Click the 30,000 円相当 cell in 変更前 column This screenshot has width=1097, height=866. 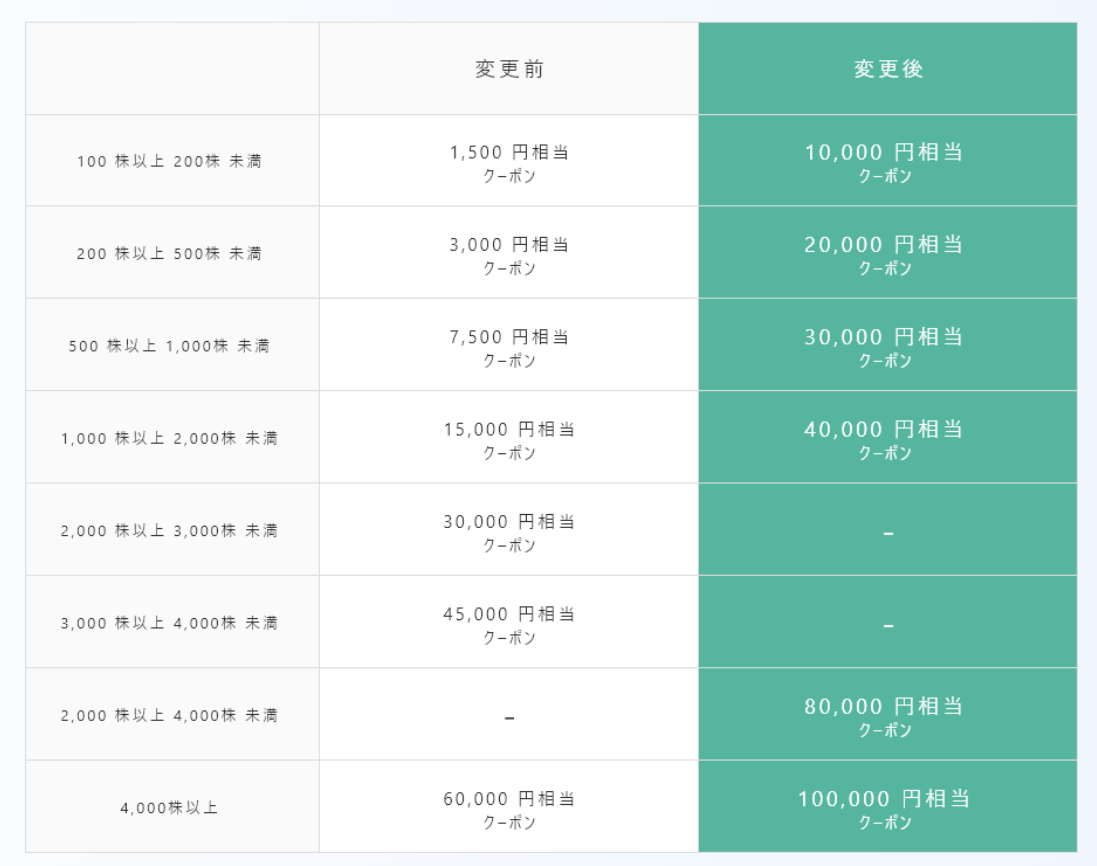click(509, 530)
